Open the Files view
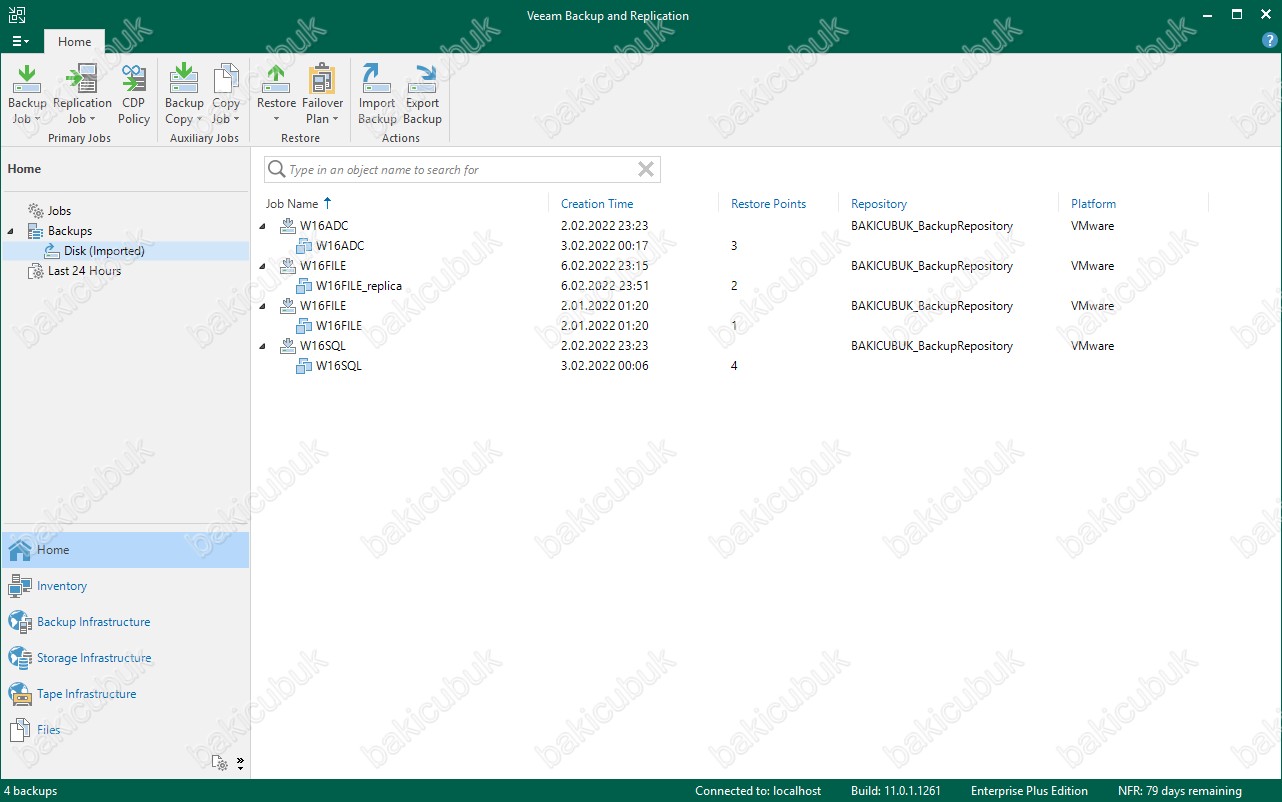Image resolution: width=1282 pixels, height=802 pixels. pos(125,730)
